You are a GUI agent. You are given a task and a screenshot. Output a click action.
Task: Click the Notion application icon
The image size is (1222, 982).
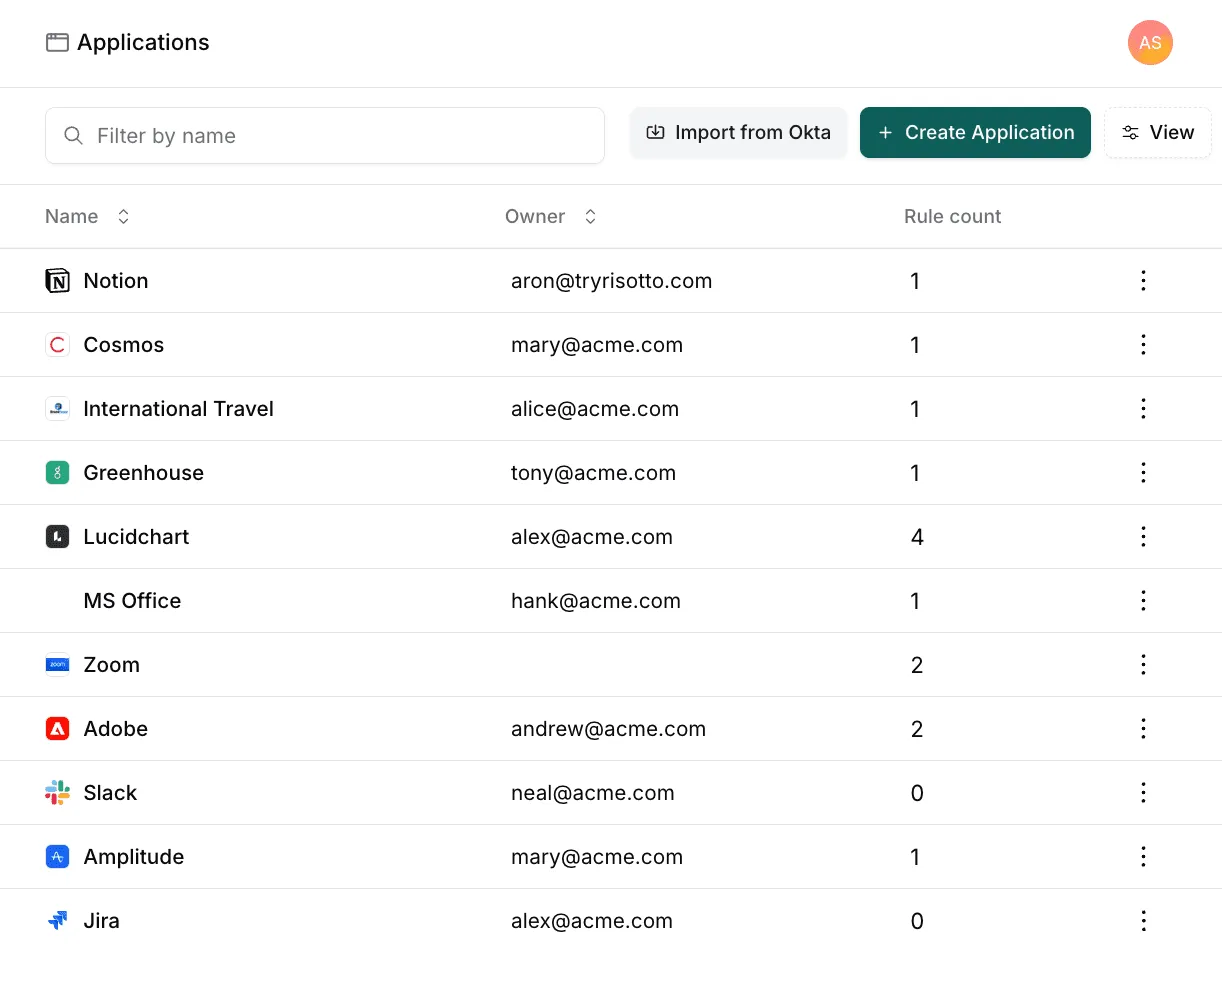57,281
